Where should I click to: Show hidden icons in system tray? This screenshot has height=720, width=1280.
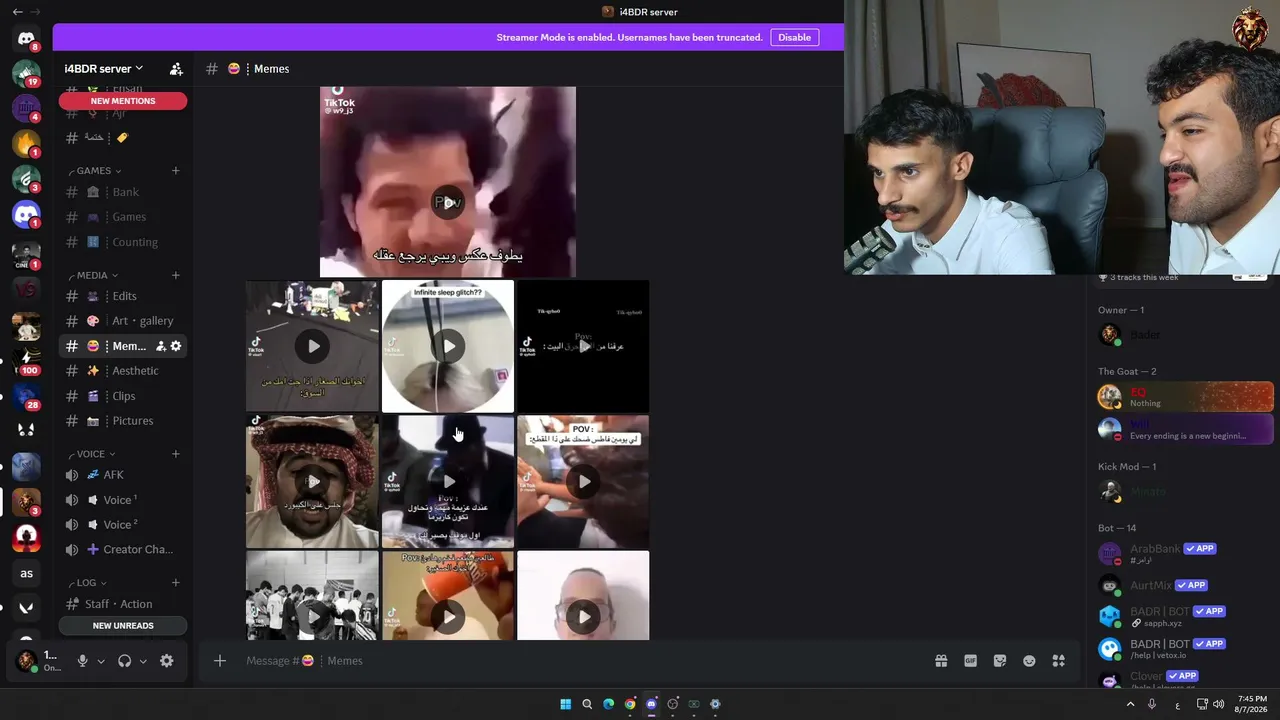[1131, 704]
